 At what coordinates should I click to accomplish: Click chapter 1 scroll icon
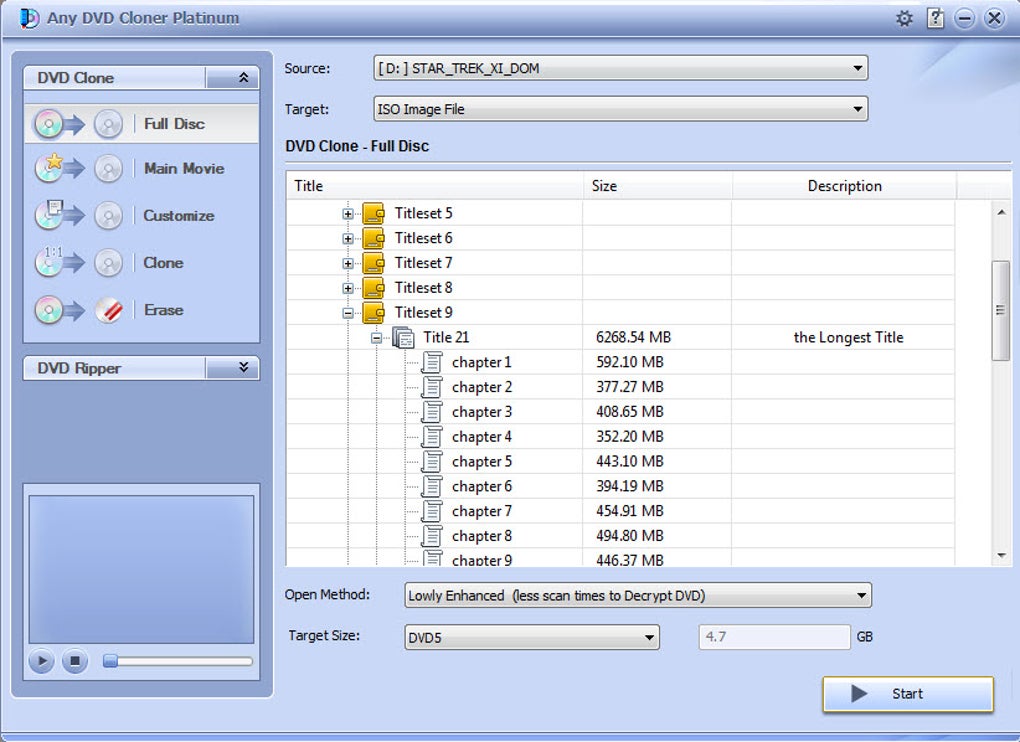[x=432, y=362]
